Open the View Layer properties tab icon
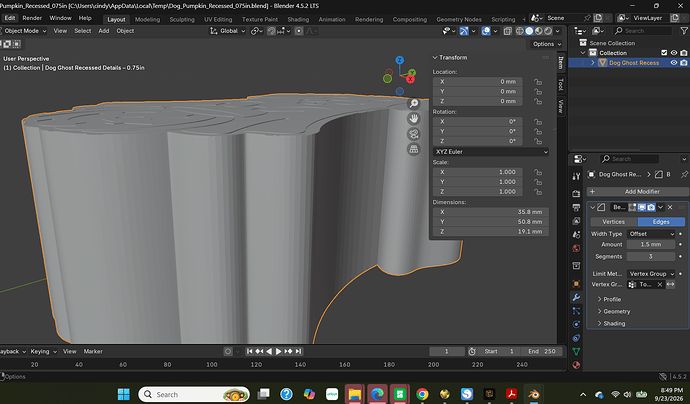The width and height of the screenshot is (690, 404). coord(576,221)
